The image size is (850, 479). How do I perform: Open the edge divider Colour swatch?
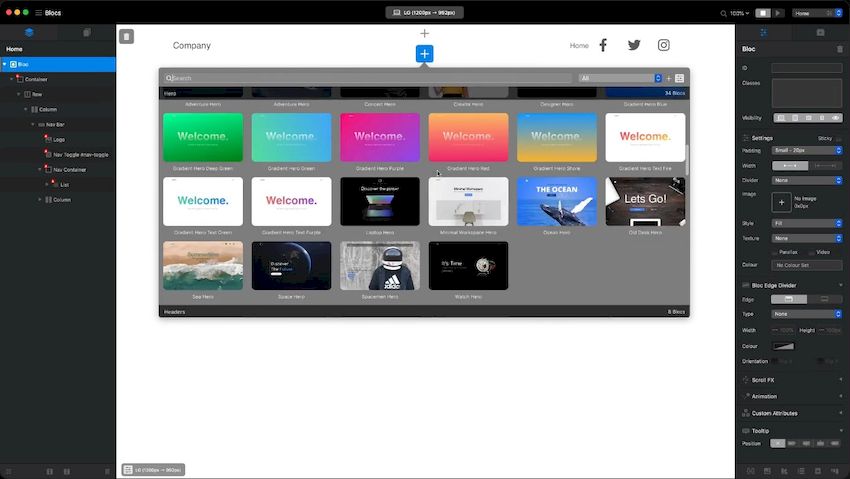[784, 346]
